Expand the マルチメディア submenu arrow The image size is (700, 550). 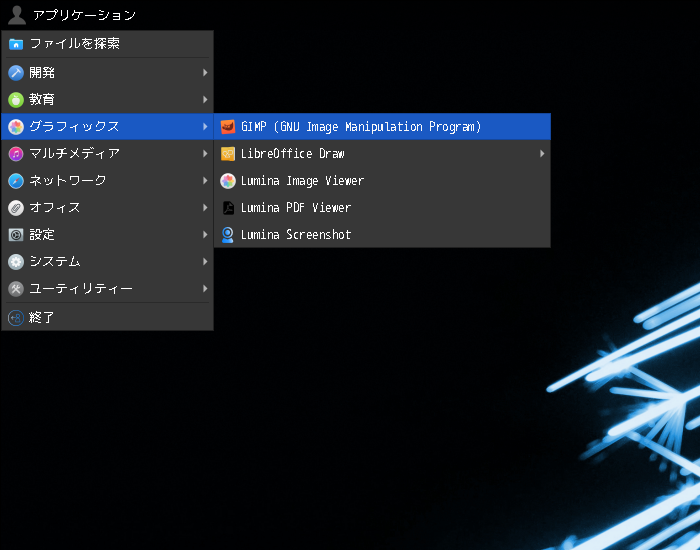[205, 154]
